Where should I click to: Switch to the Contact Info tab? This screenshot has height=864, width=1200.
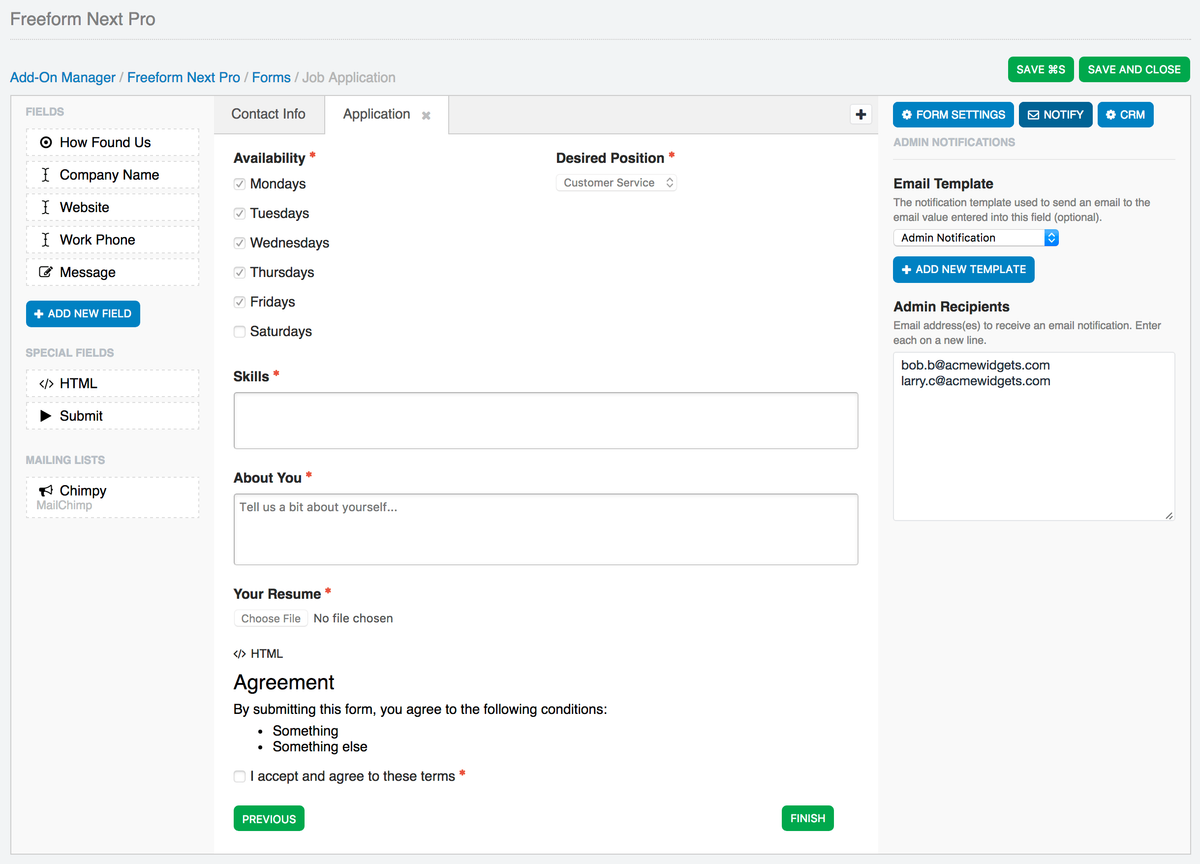268,114
